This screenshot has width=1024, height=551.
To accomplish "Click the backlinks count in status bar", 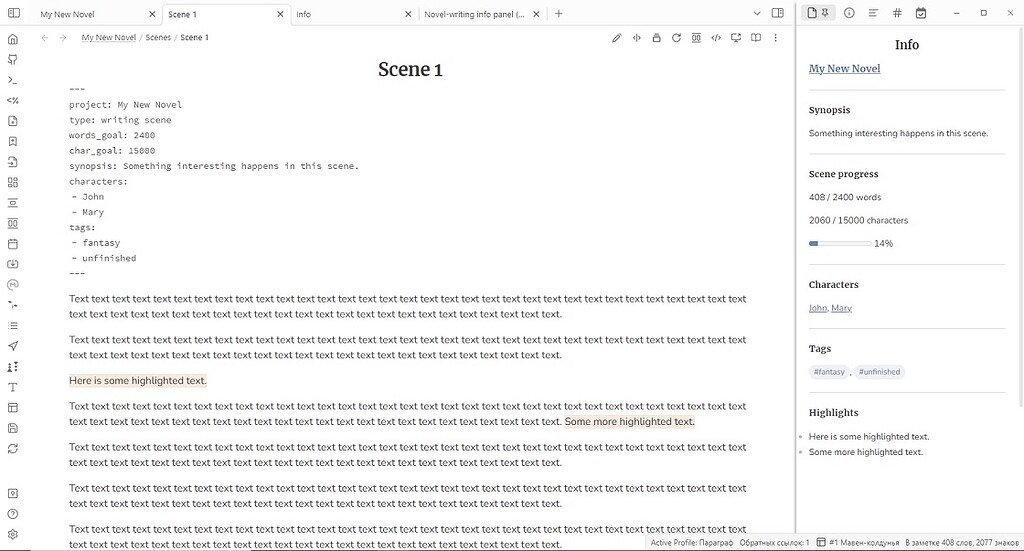I will pos(775,543).
